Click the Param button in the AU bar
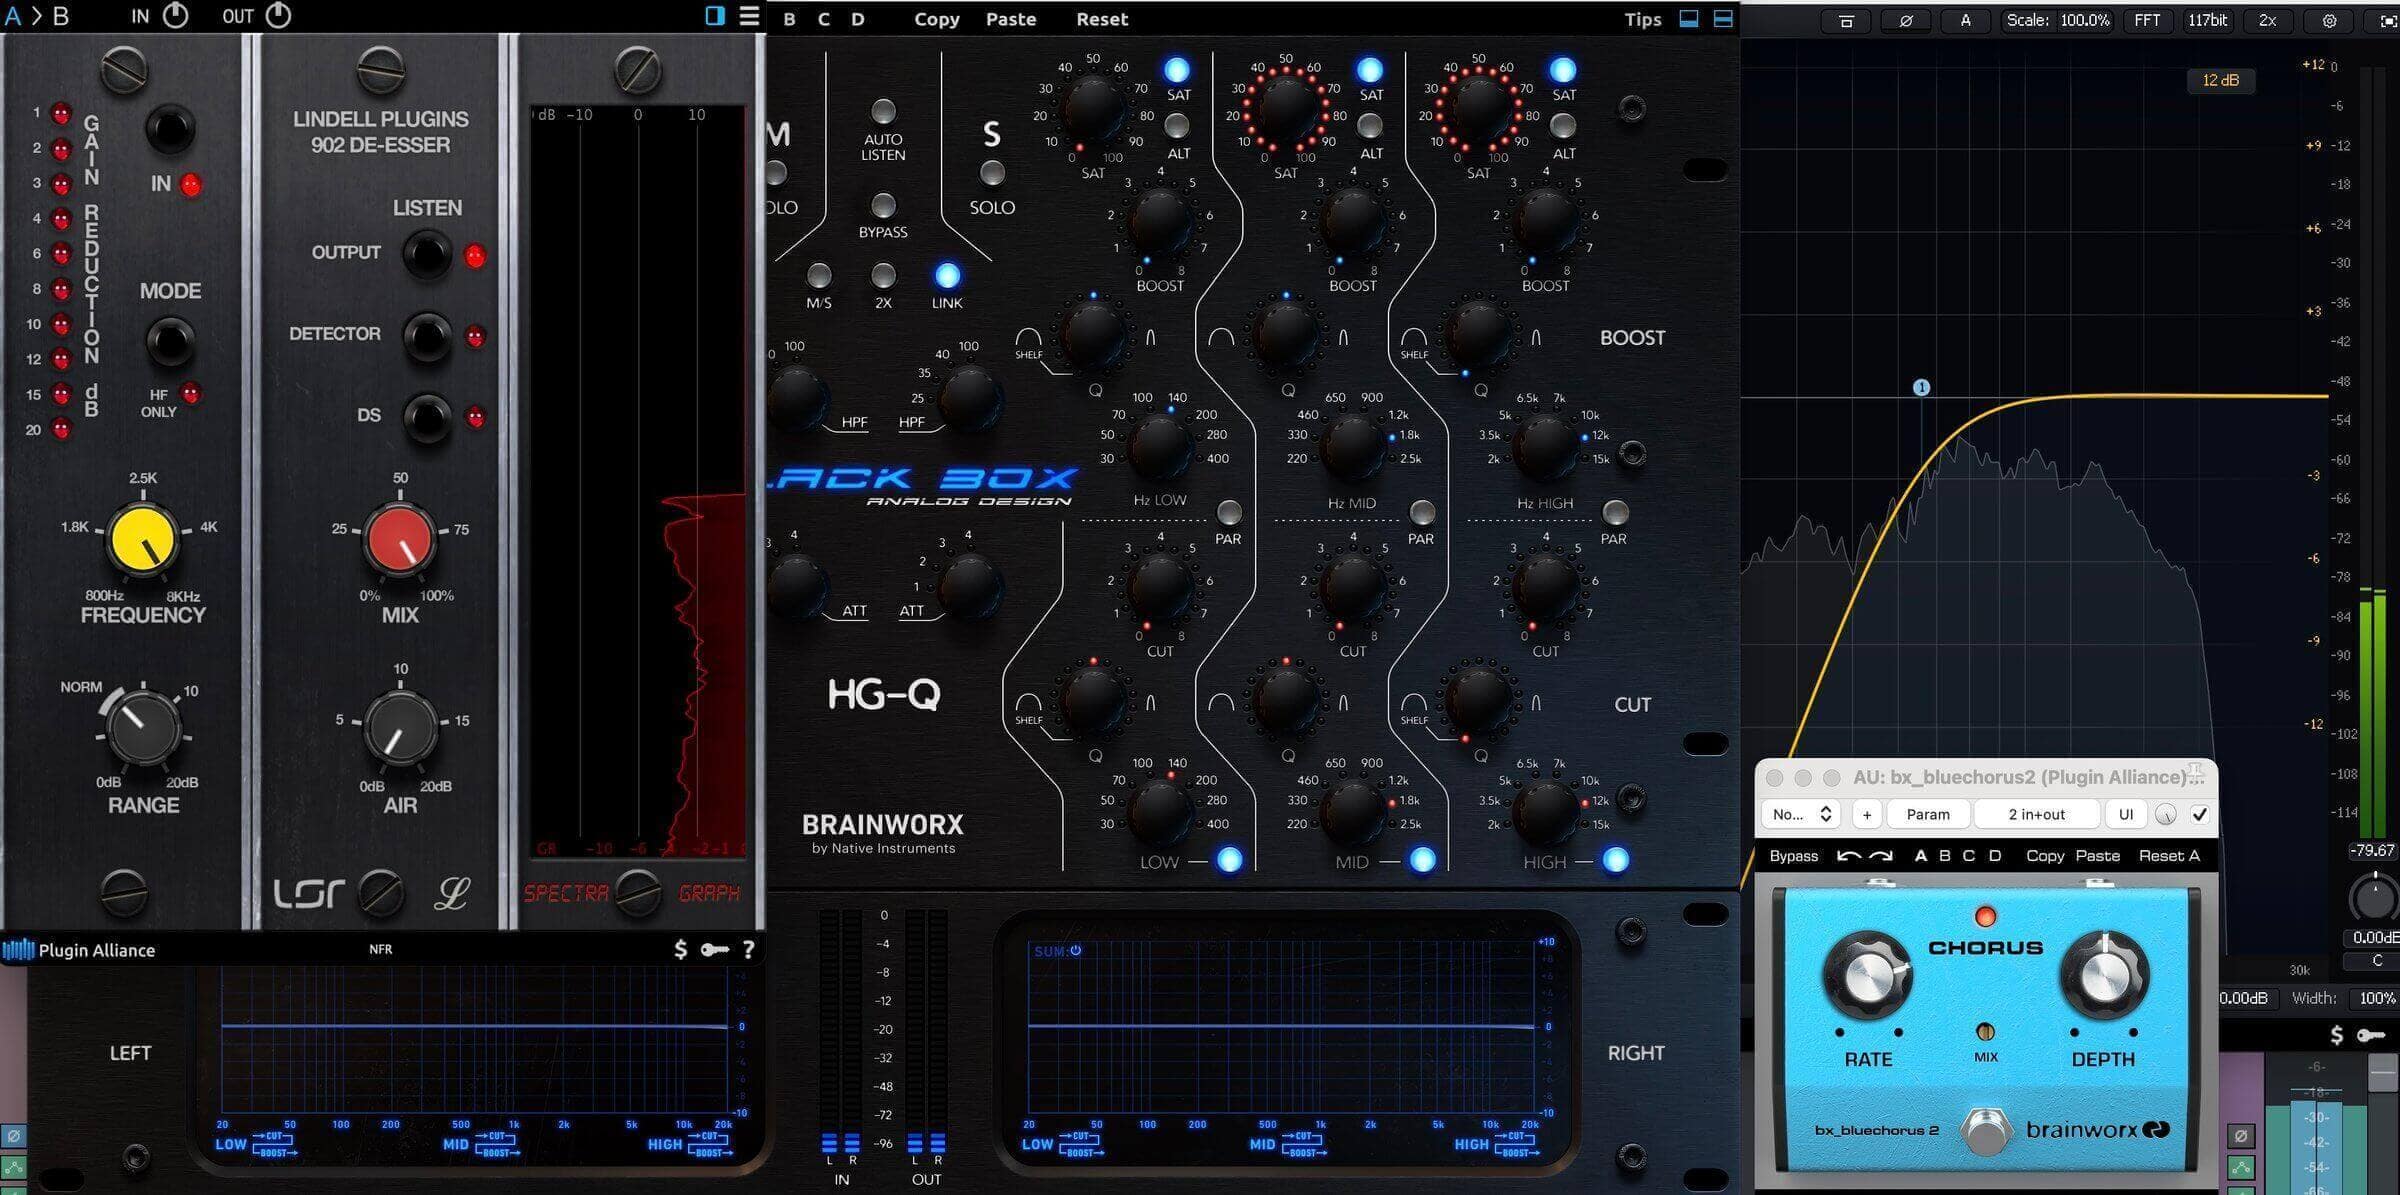Viewport: 2400px width, 1195px height. point(1928,814)
